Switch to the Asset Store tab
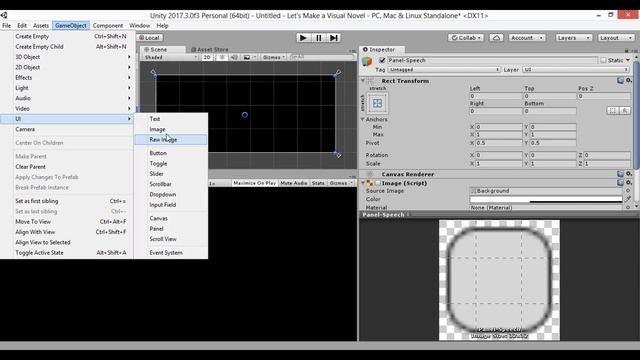This screenshot has height=360, width=640. pyautogui.click(x=209, y=49)
